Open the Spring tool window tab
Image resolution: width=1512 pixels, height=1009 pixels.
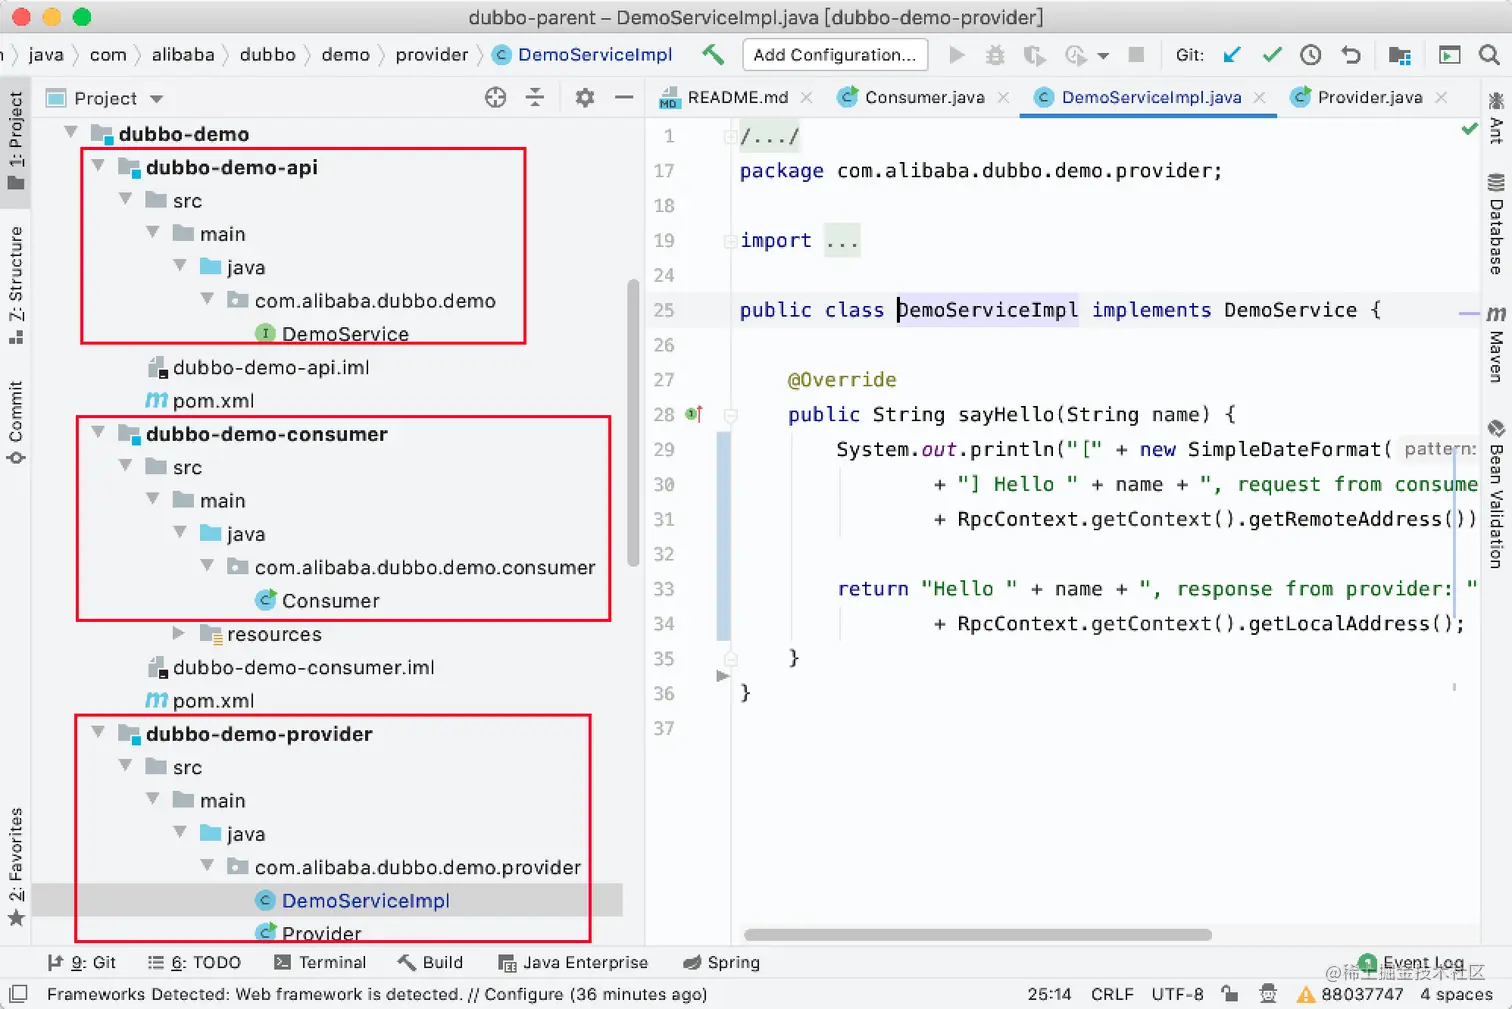(721, 962)
